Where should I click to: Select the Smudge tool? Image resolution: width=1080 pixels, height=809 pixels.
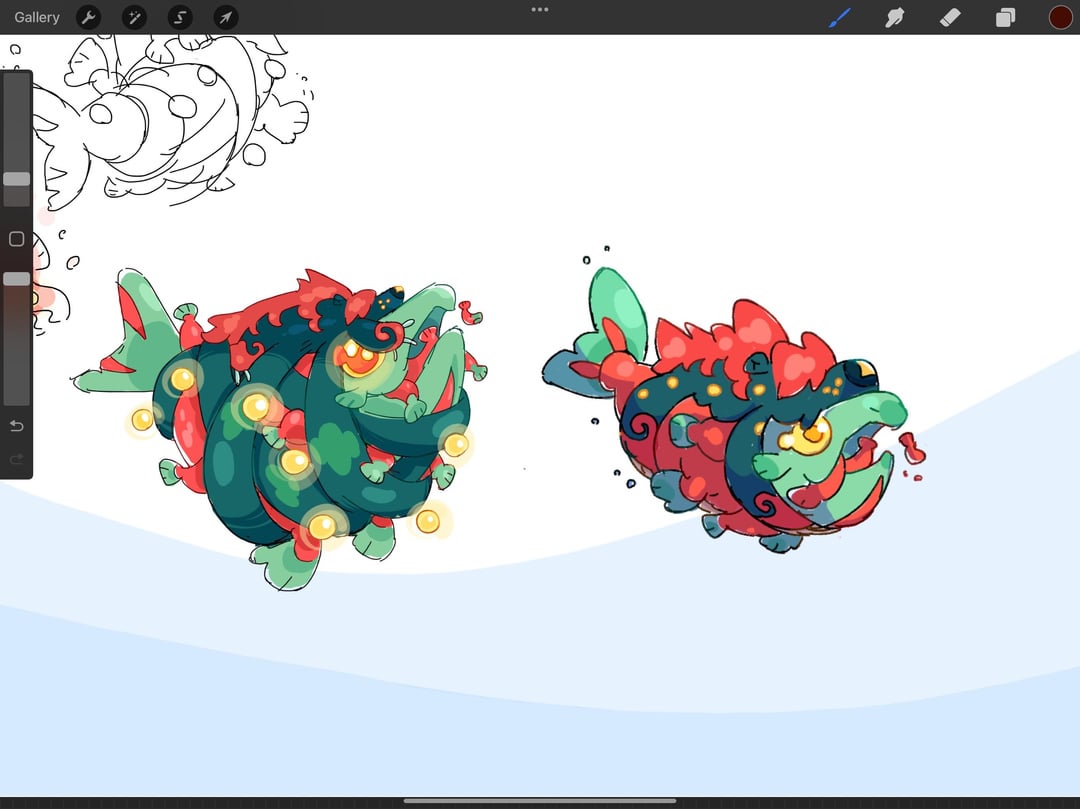pyautogui.click(x=894, y=17)
